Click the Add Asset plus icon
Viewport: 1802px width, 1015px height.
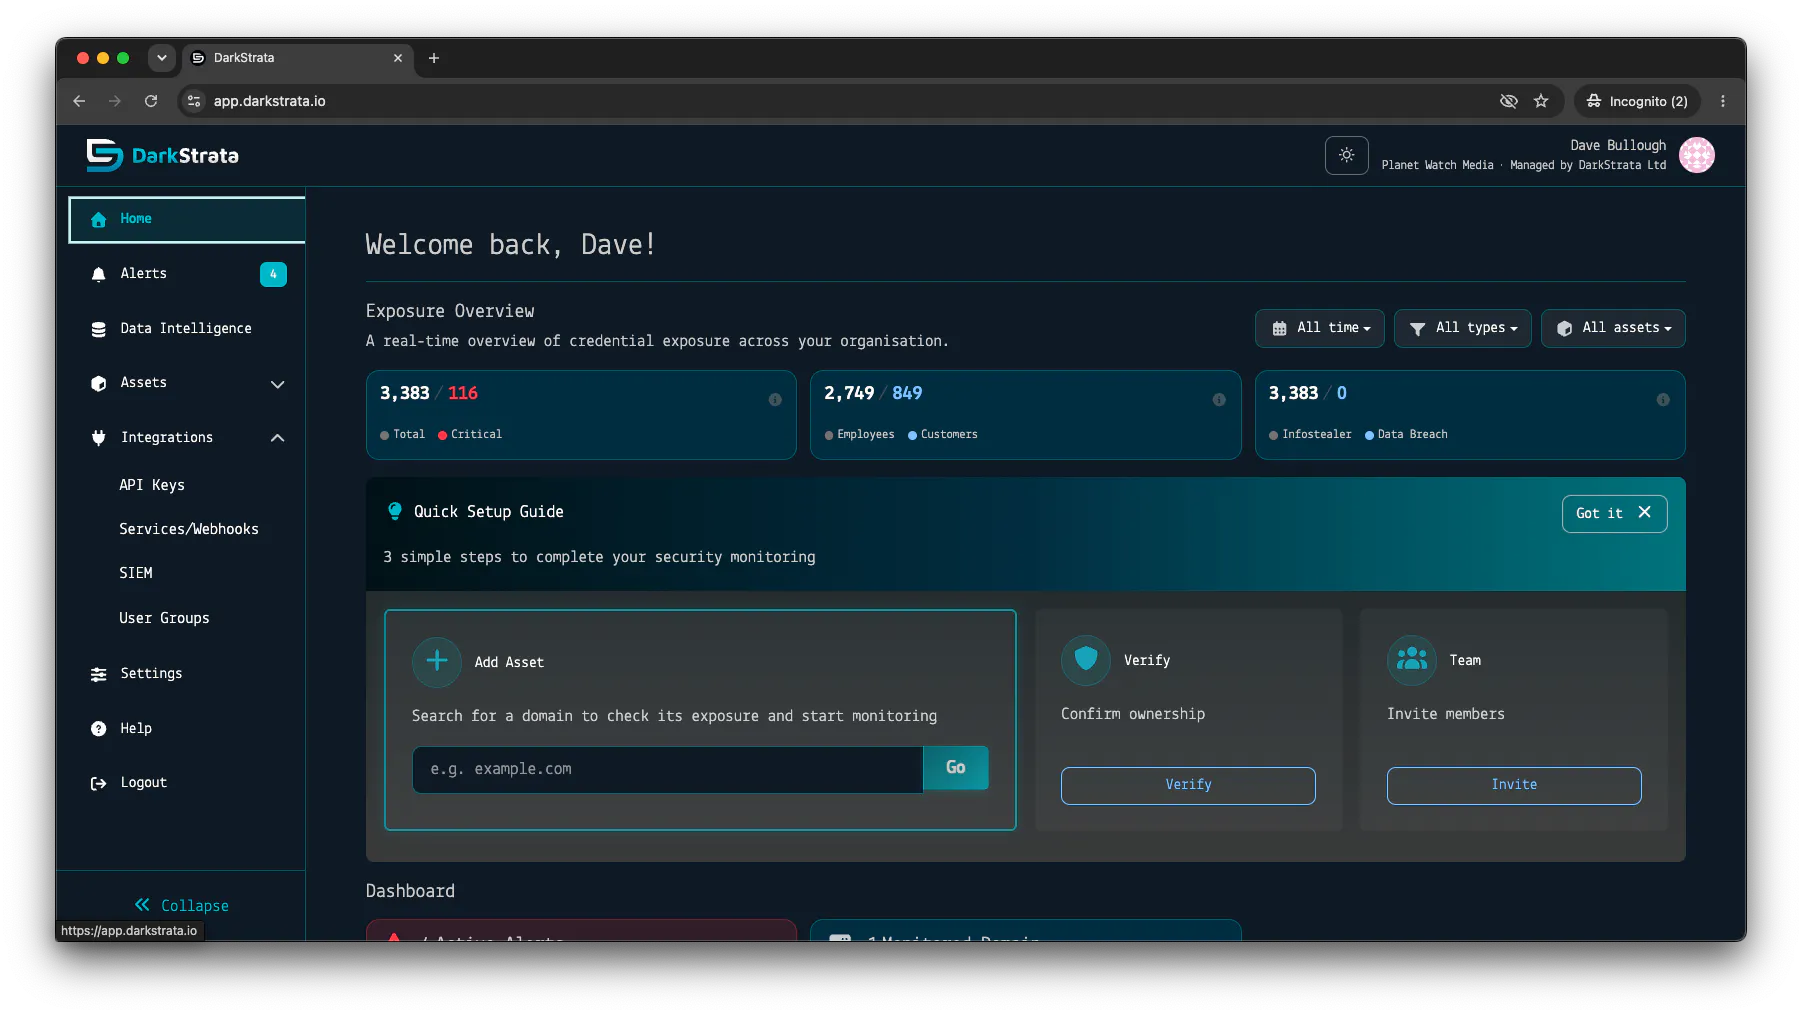(437, 661)
